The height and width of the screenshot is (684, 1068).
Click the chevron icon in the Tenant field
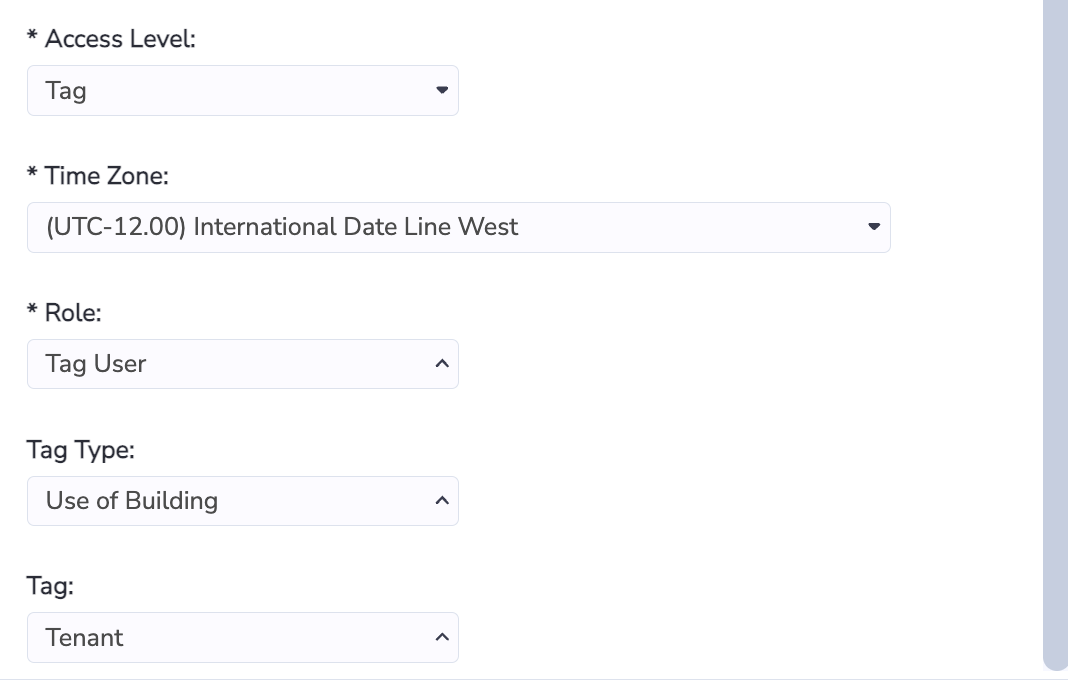[442, 638]
